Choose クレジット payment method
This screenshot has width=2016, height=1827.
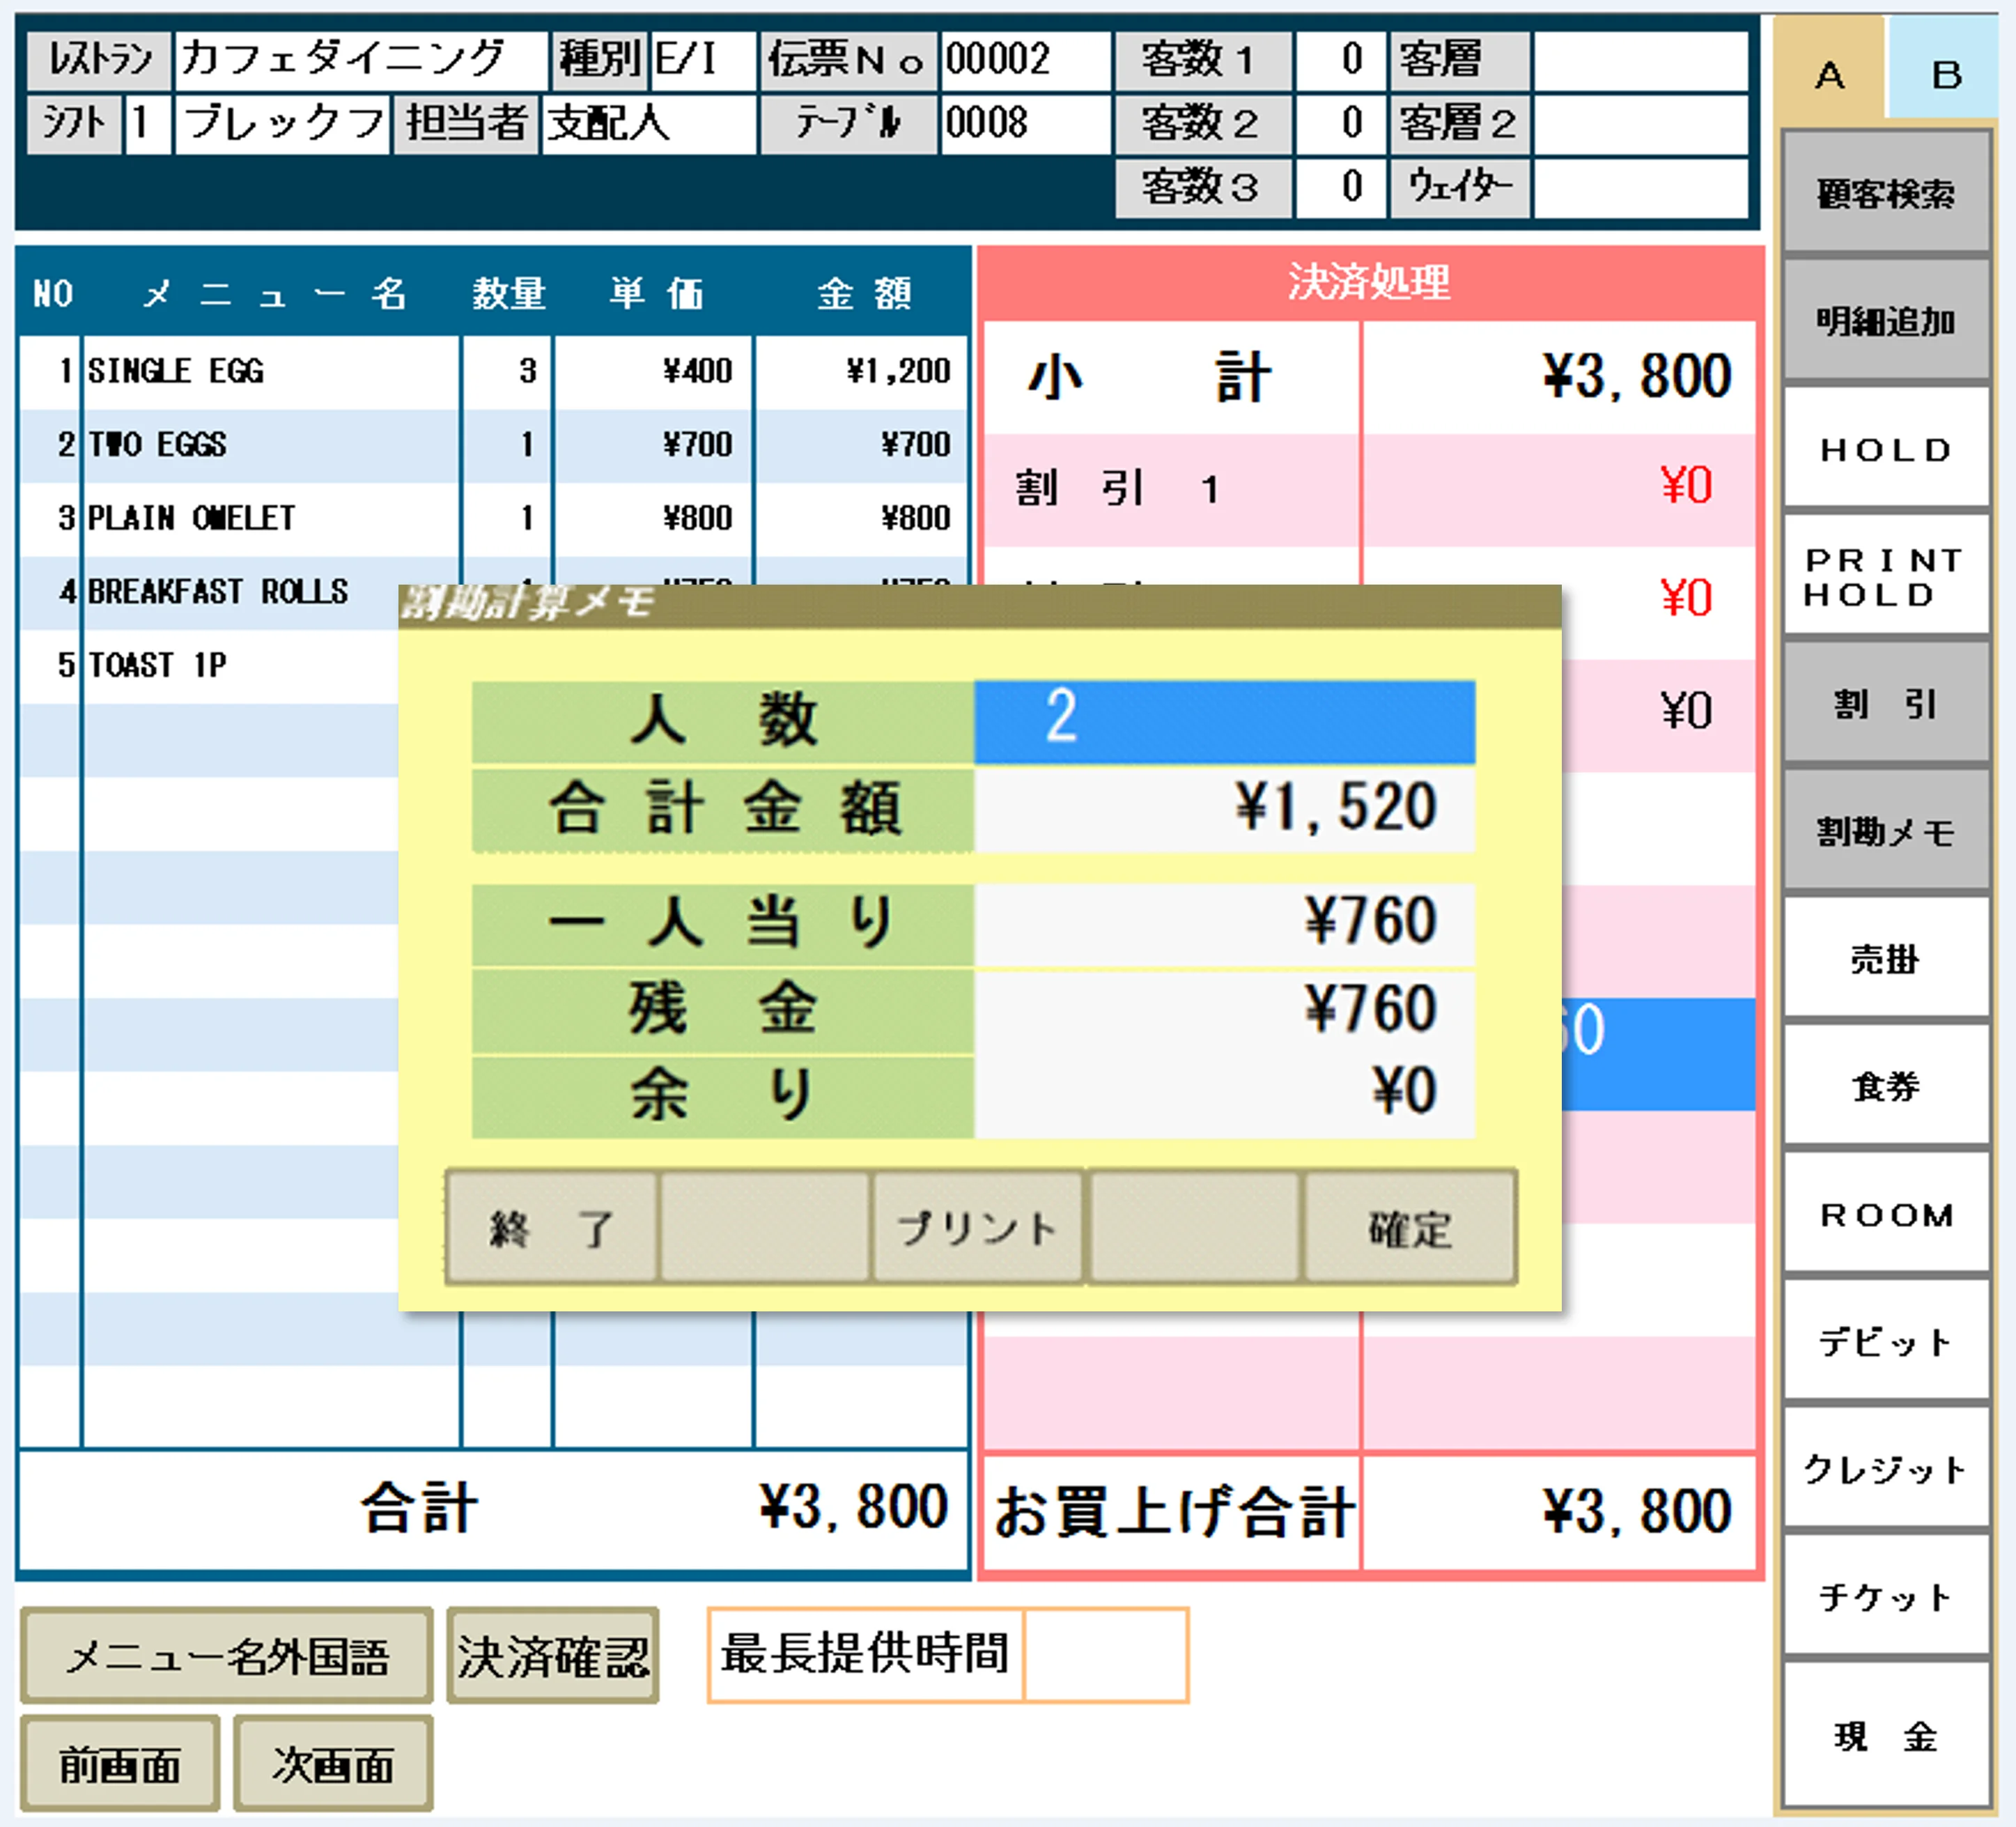click(1885, 1468)
